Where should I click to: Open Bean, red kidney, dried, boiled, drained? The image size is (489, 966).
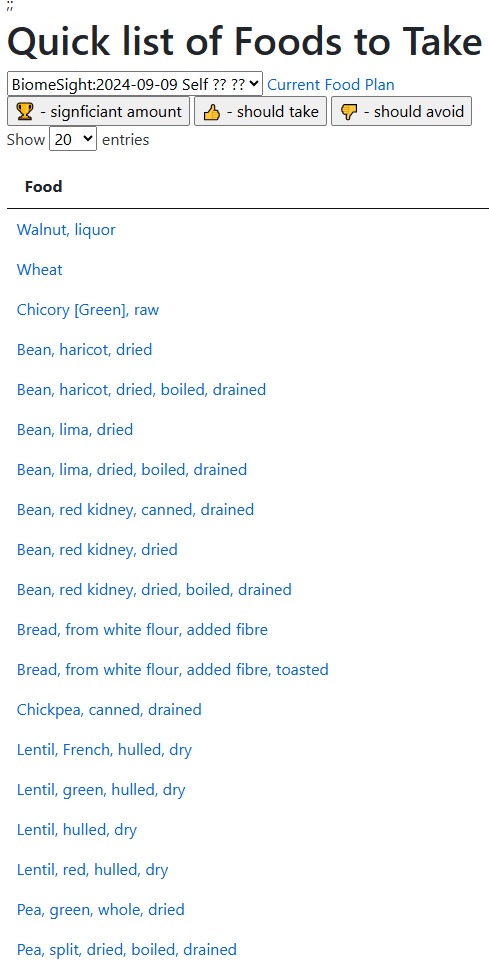coord(154,590)
